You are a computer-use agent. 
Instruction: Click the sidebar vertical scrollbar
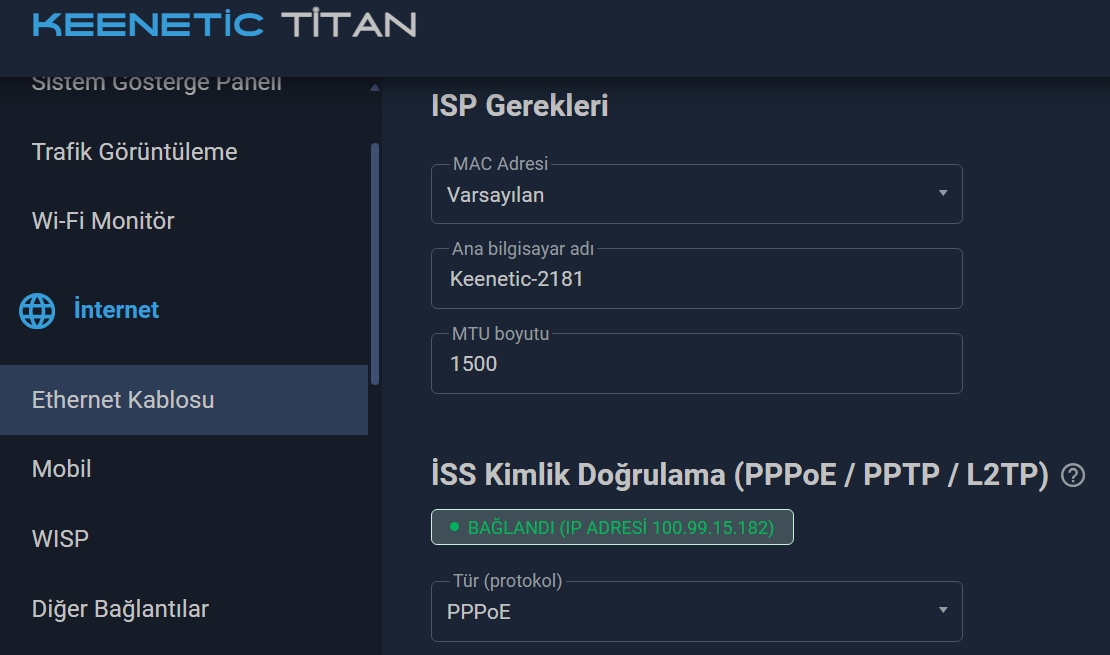pos(374,264)
